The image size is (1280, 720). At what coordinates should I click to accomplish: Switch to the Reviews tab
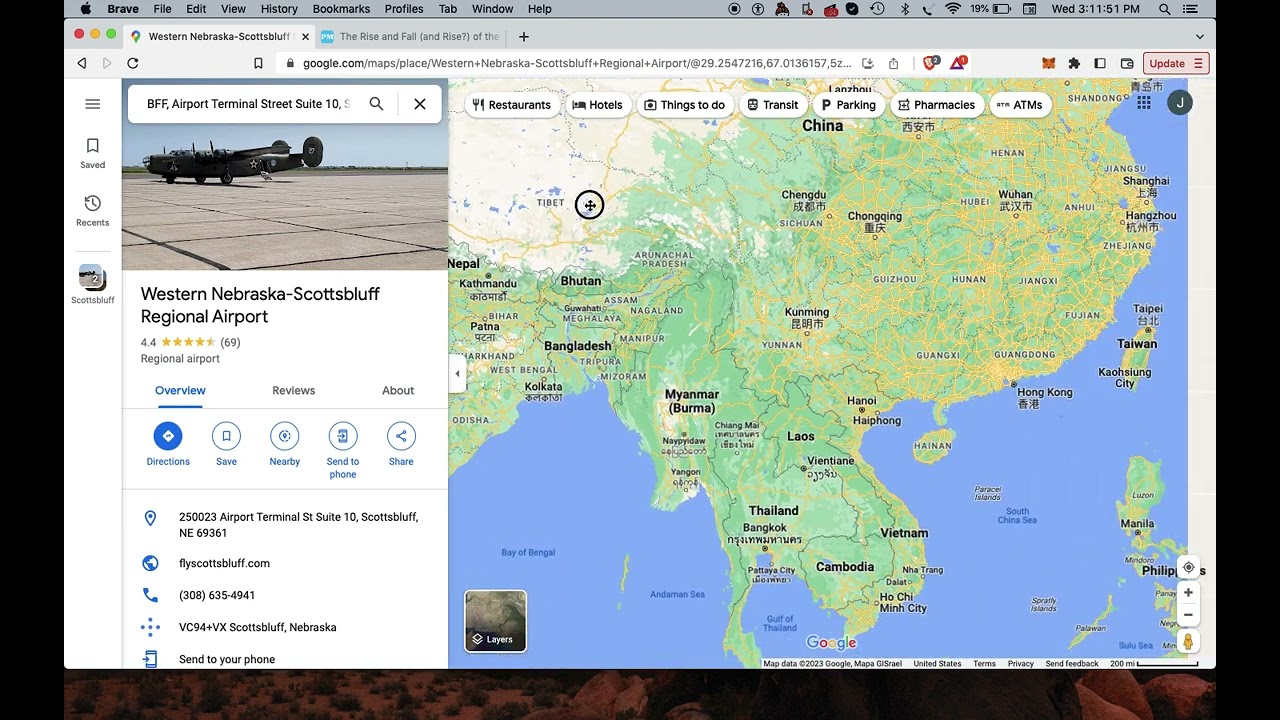294,390
